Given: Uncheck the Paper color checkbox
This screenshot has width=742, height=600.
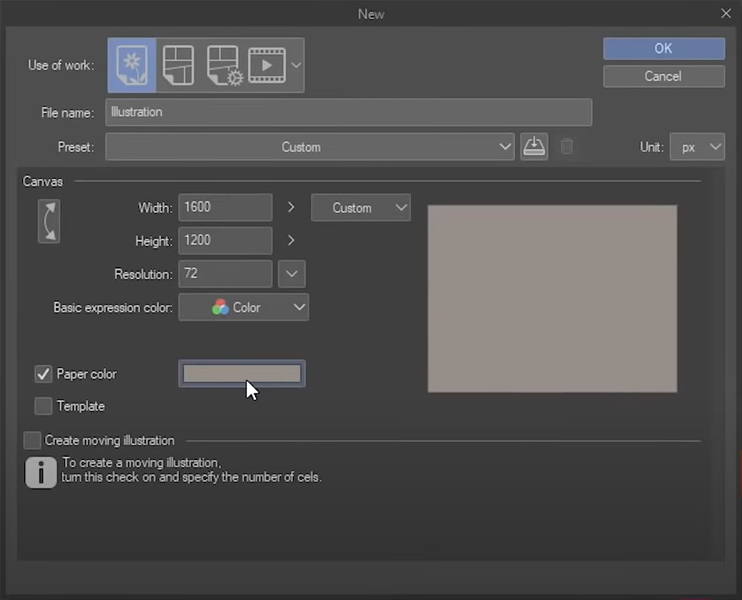Looking at the screenshot, I should [43, 374].
